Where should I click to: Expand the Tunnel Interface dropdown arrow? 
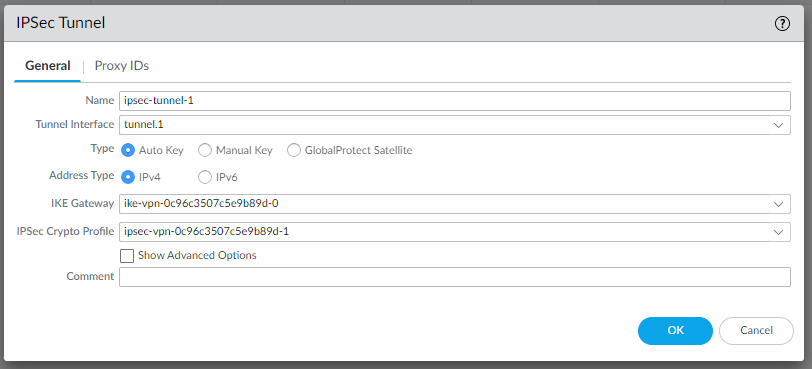[778, 125]
